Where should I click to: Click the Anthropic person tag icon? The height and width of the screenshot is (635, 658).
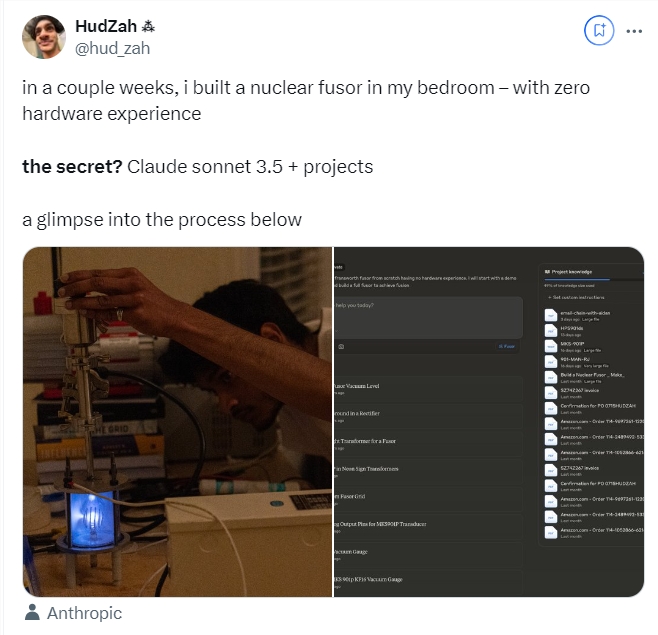32,613
